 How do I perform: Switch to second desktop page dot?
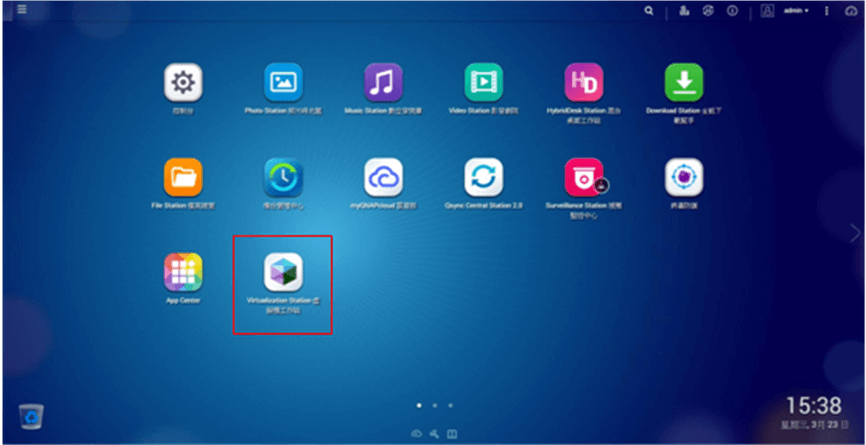434,406
